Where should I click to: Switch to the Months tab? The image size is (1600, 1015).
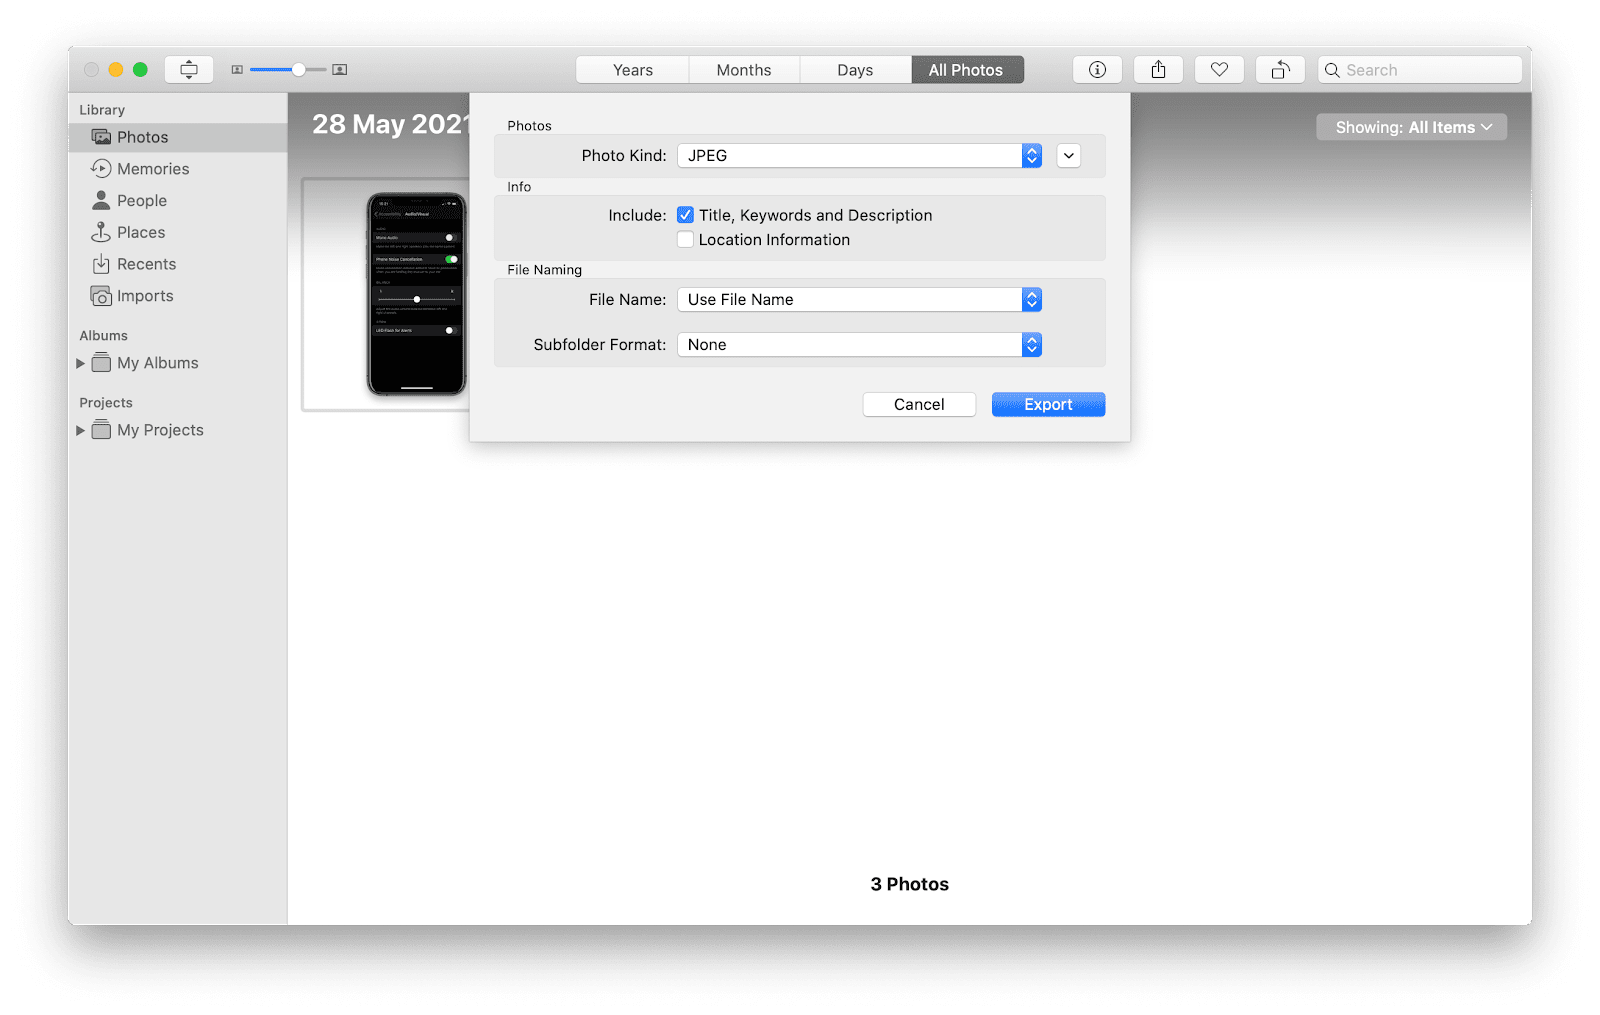click(743, 70)
